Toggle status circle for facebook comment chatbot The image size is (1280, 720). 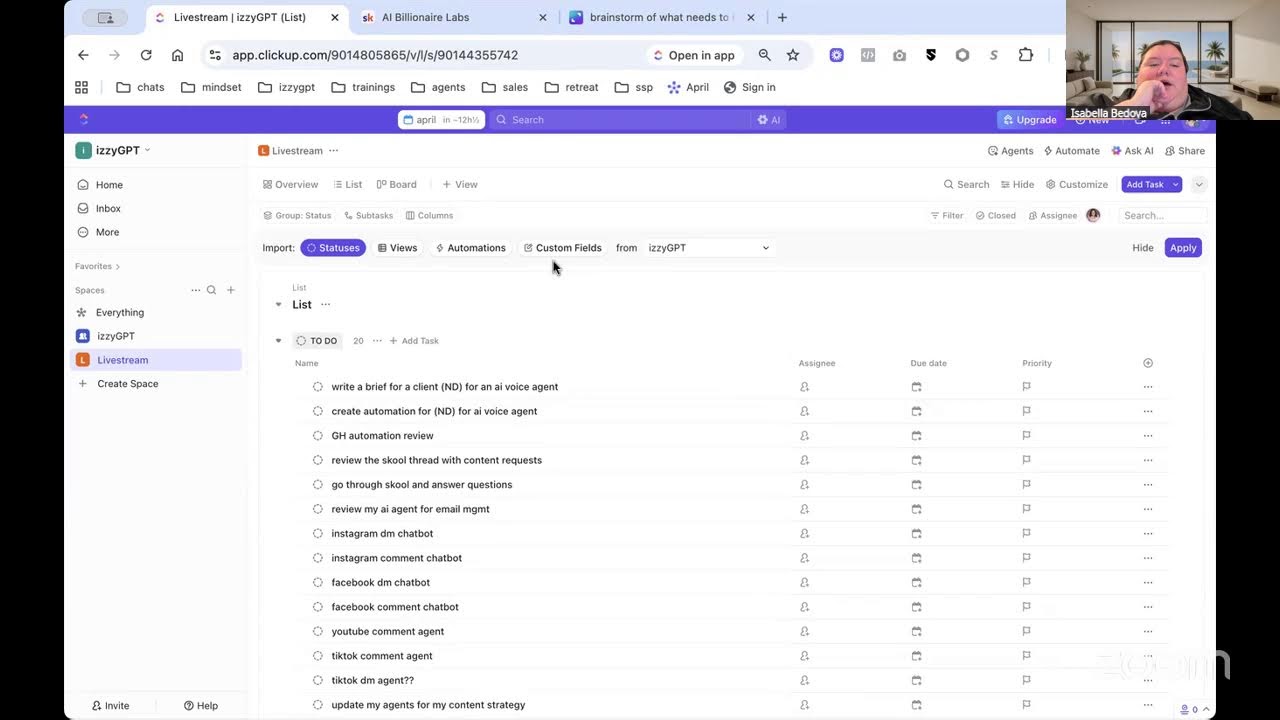[x=317, y=607]
